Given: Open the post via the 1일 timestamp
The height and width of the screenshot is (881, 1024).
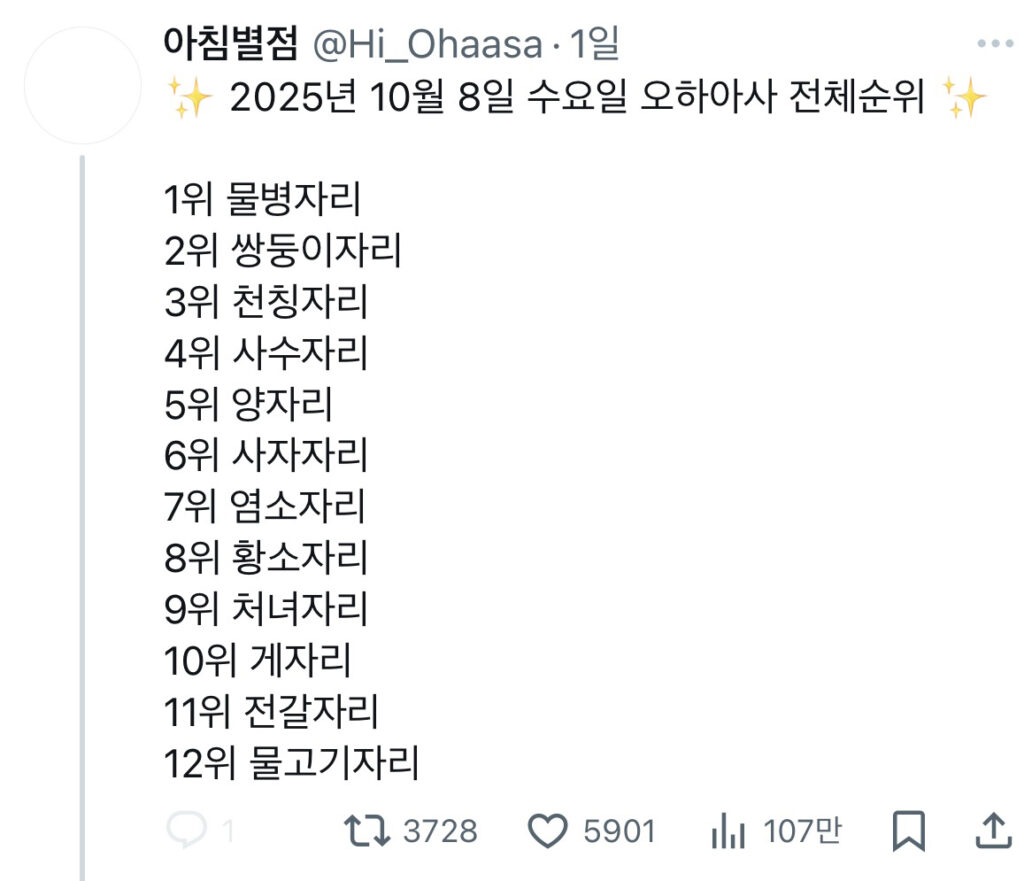Looking at the screenshot, I should click(592, 44).
